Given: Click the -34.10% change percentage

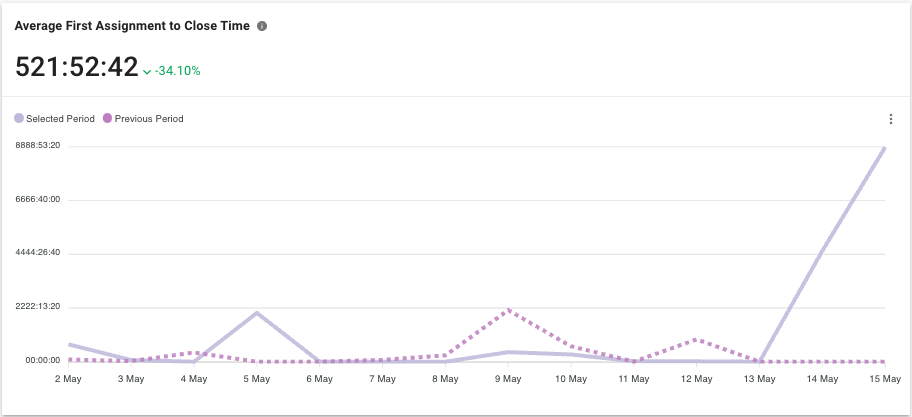Looking at the screenshot, I should 178,71.
